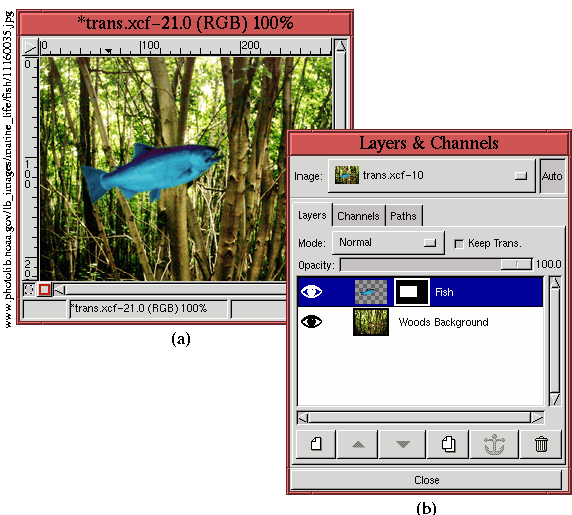Switch to the Channels tab

tap(358, 216)
